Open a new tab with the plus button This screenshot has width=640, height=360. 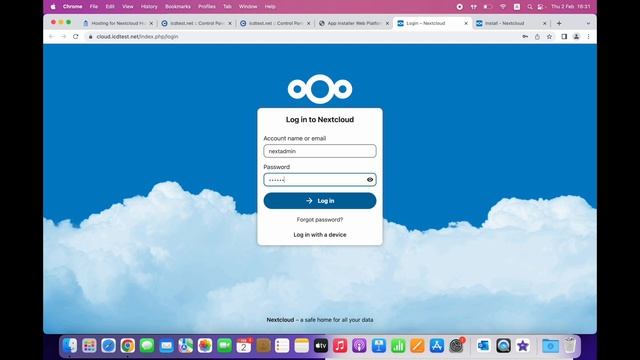click(559, 23)
